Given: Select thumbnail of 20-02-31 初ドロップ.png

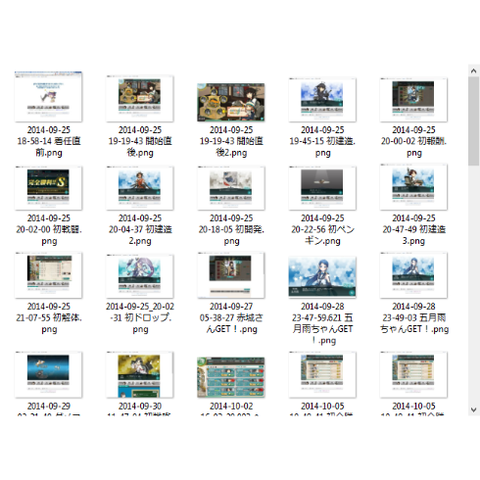Looking at the screenshot, I should 140,276.
